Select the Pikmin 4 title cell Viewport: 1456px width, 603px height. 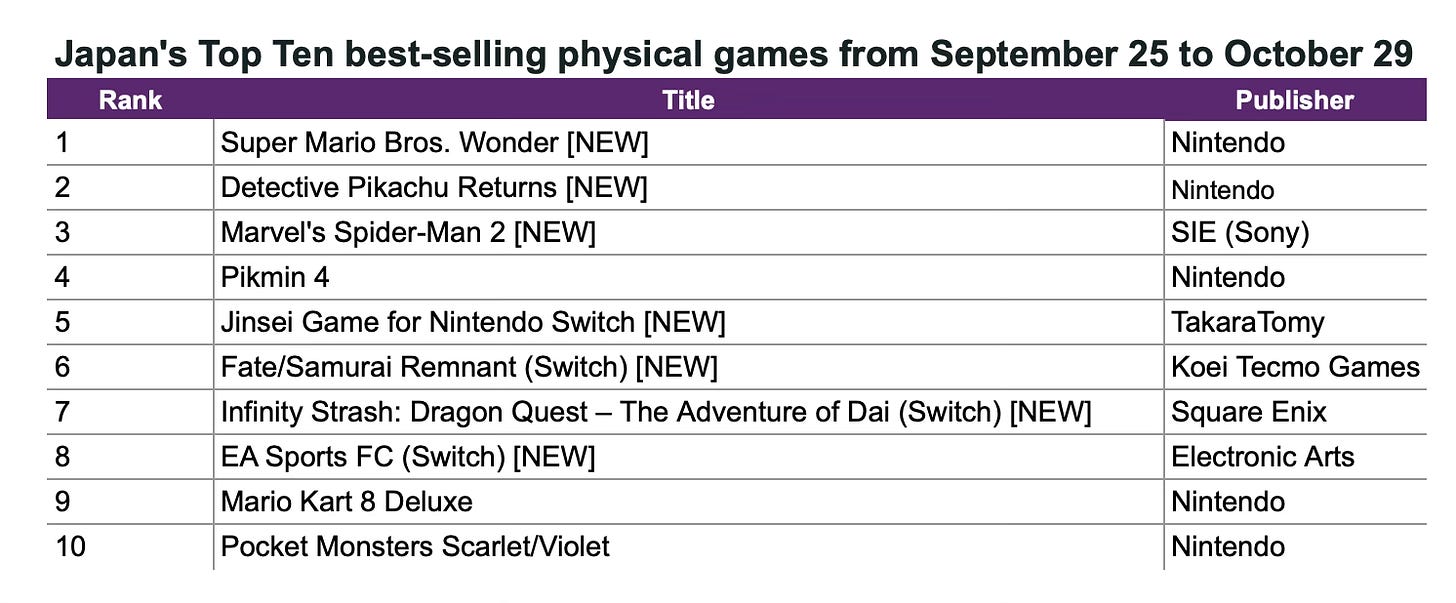point(275,277)
